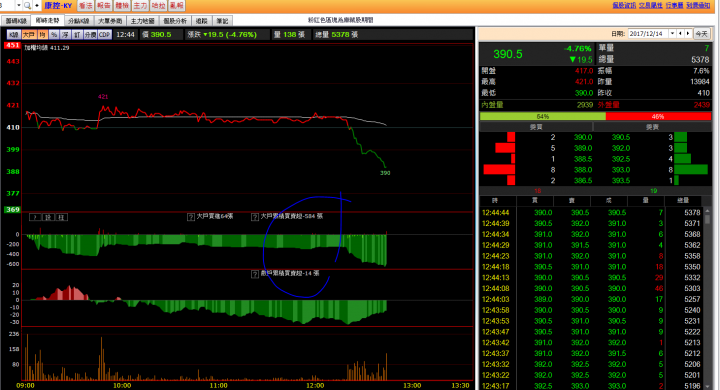Click the 369 lower limit price label

12,209
